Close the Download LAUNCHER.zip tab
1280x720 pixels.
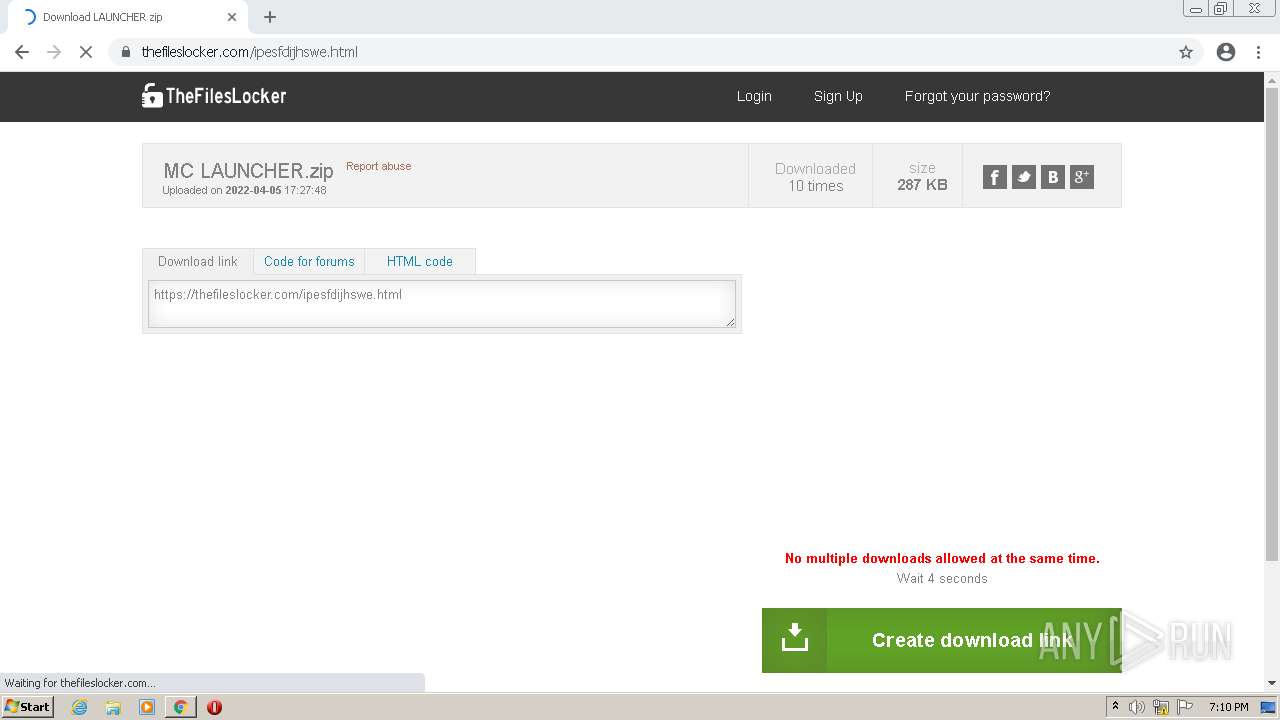[232, 17]
